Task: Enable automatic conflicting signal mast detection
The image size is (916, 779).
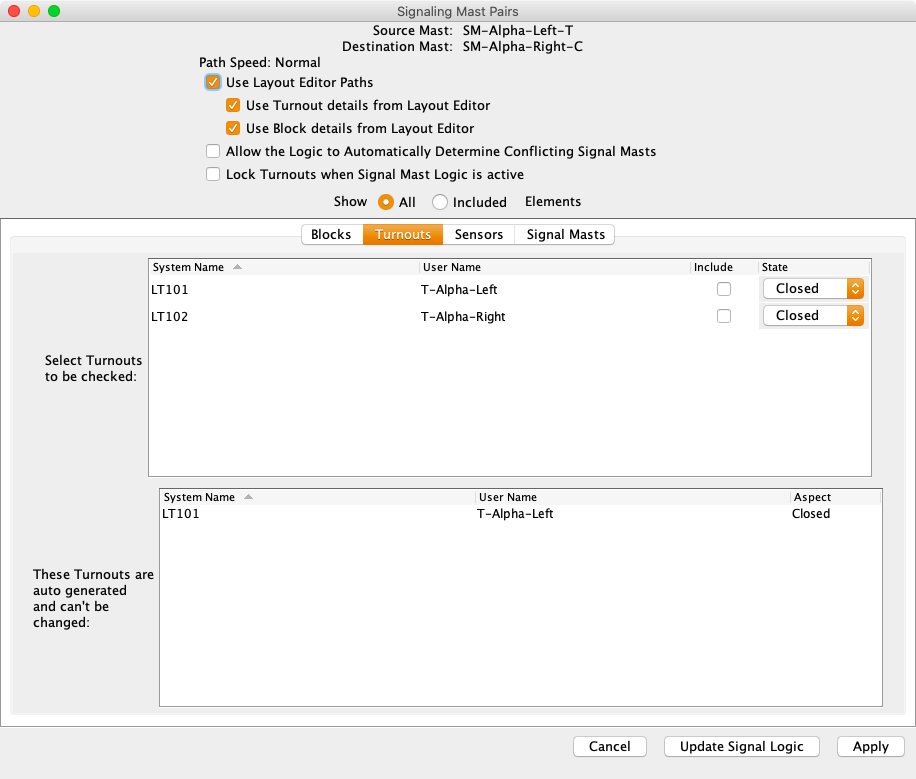Action: tap(213, 152)
